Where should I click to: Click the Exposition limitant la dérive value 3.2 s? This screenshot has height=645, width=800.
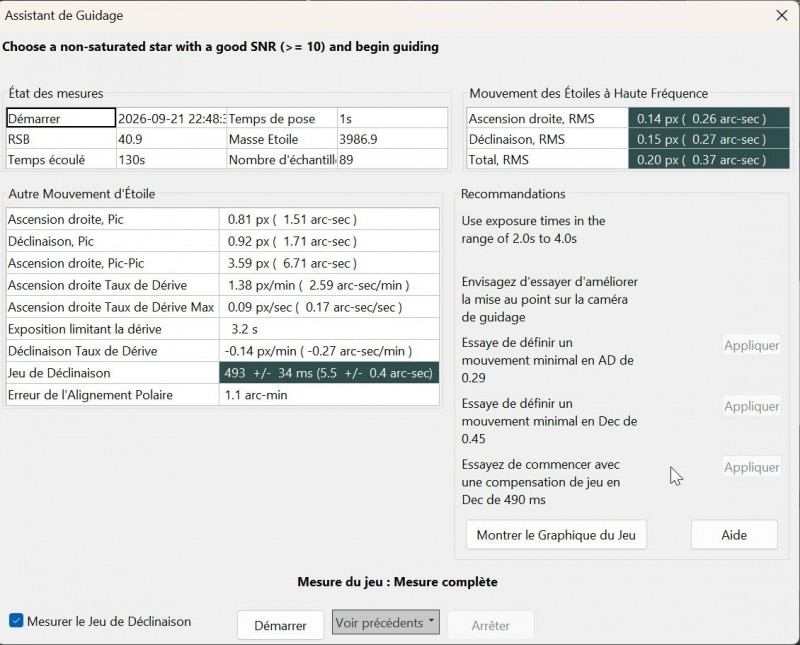pyautogui.click(x=329, y=329)
